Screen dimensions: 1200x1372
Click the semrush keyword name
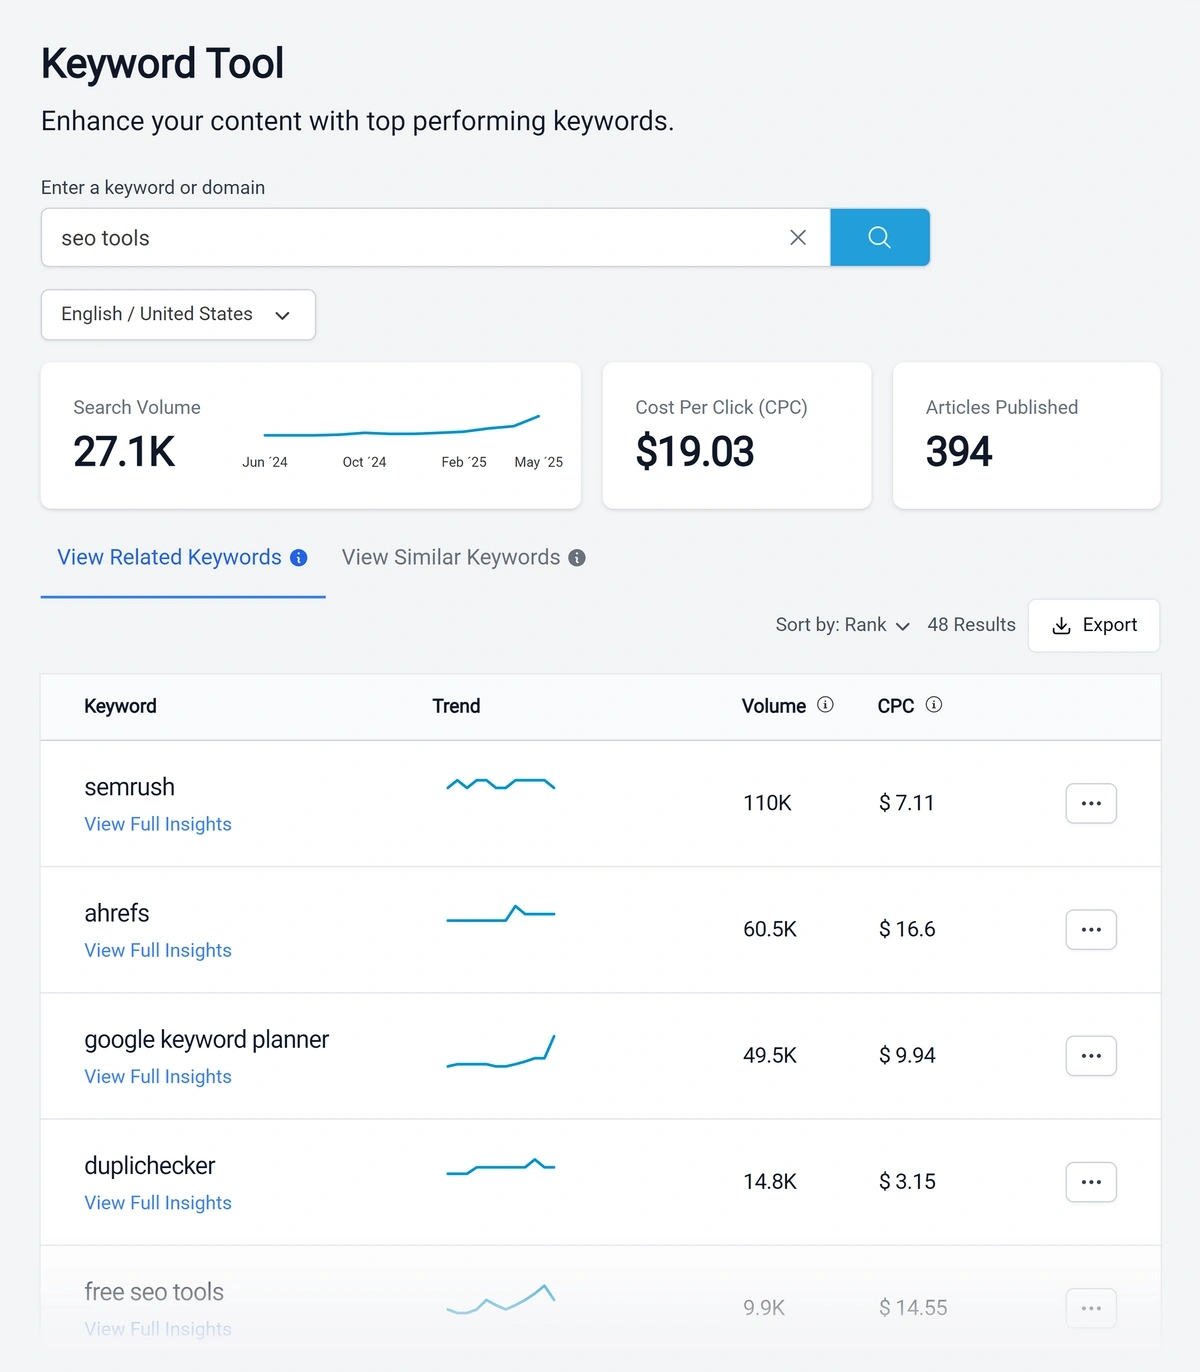[129, 787]
